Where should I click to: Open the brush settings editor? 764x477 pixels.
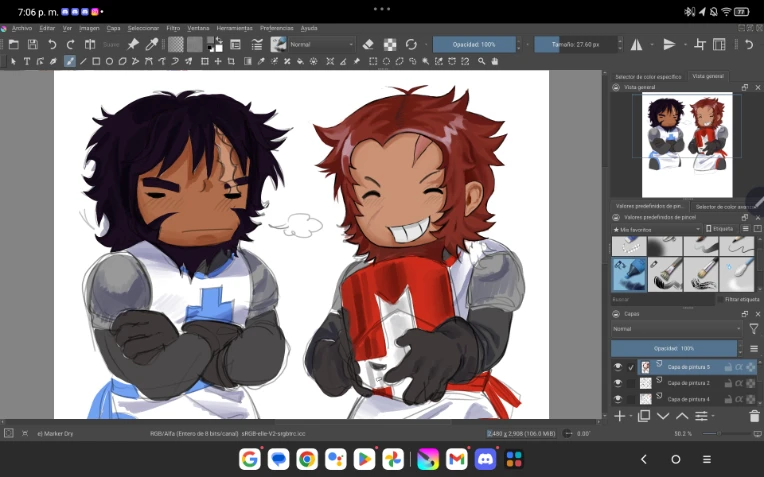(x=257, y=44)
